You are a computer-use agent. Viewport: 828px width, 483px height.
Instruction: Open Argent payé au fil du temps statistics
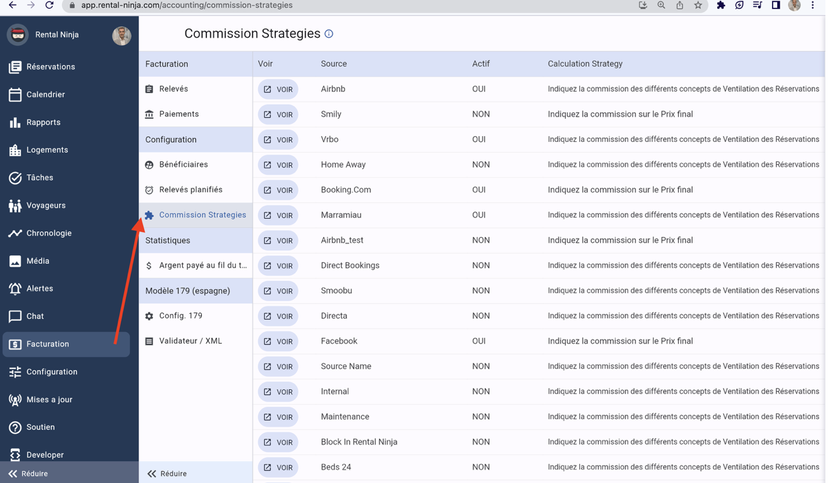pyautogui.click(x=195, y=265)
